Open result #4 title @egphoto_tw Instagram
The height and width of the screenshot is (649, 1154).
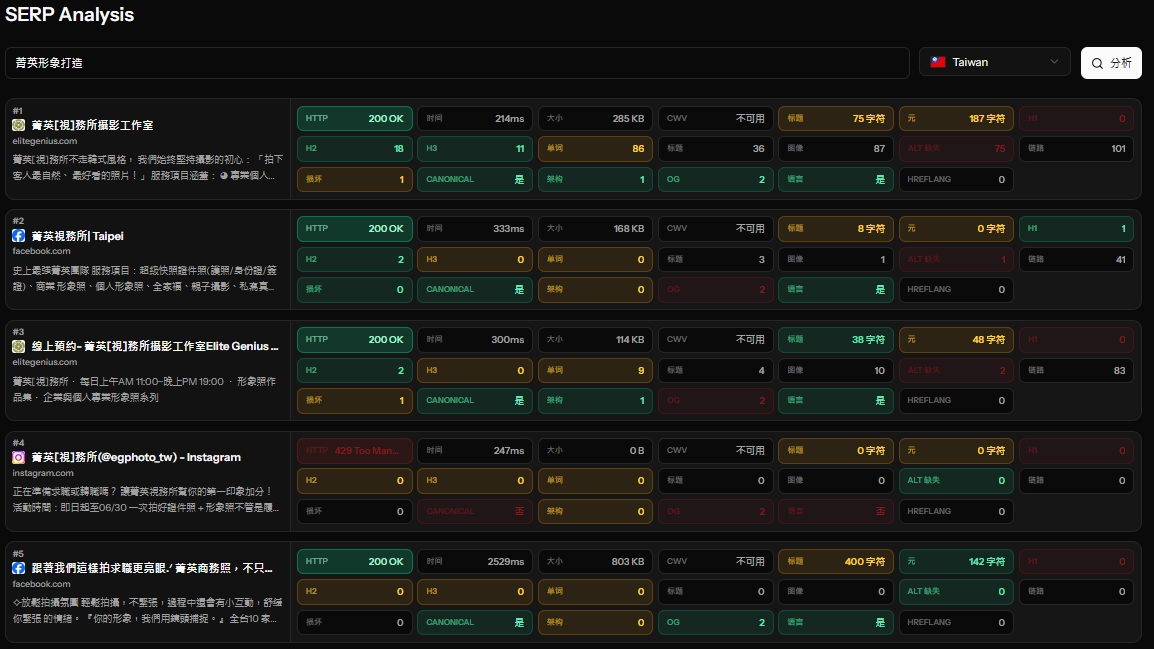pos(136,457)
